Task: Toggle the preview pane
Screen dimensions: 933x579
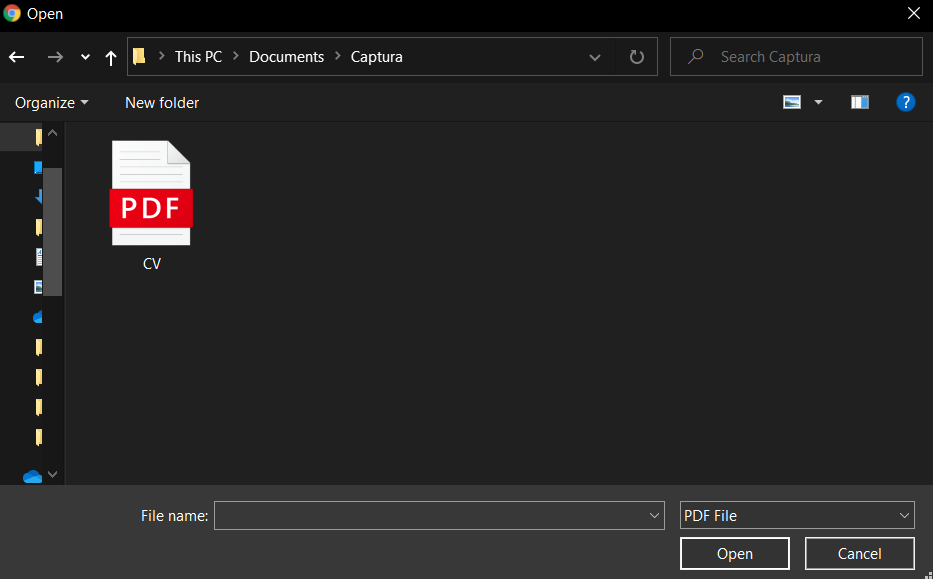Action: [x=860, y=102]
